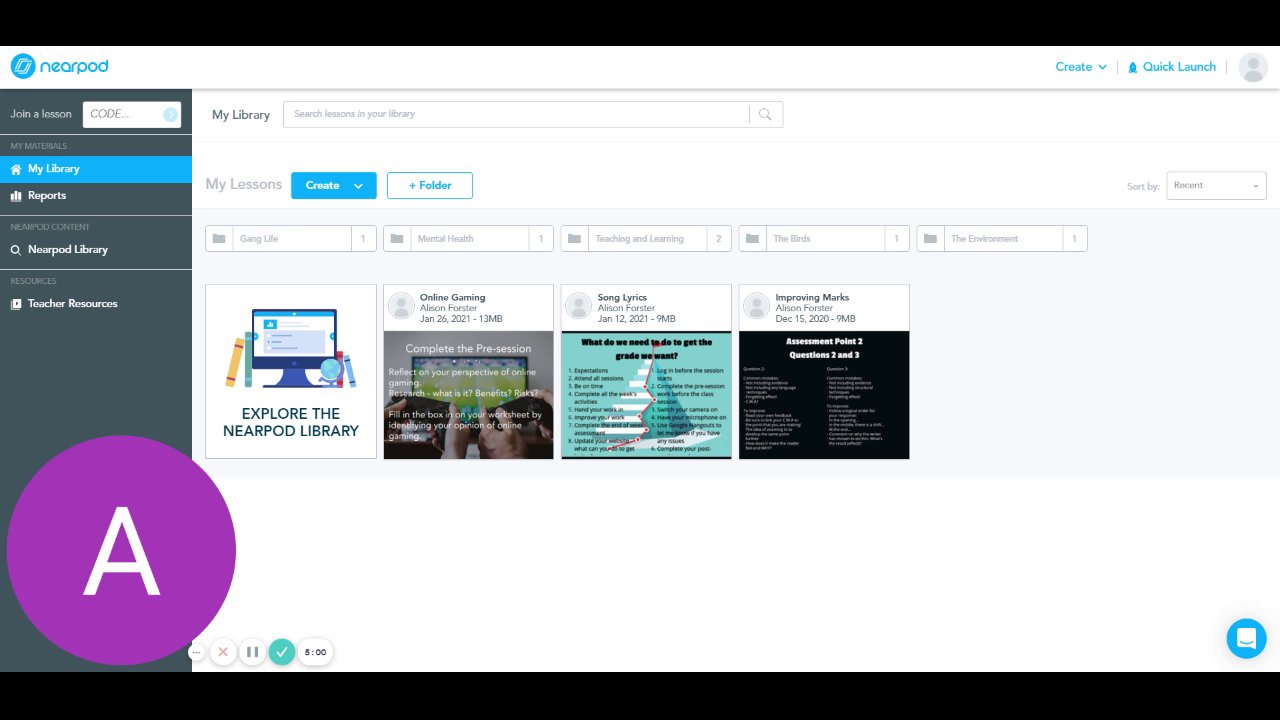Click the + Folder button
This screenshot has width=1280, height=720.
[x=430, y=185]
